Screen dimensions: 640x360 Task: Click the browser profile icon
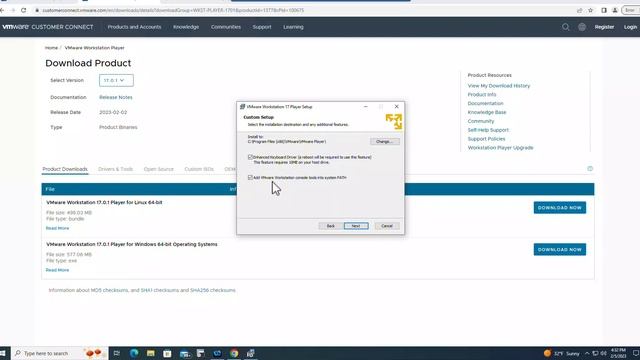[615, 10]
